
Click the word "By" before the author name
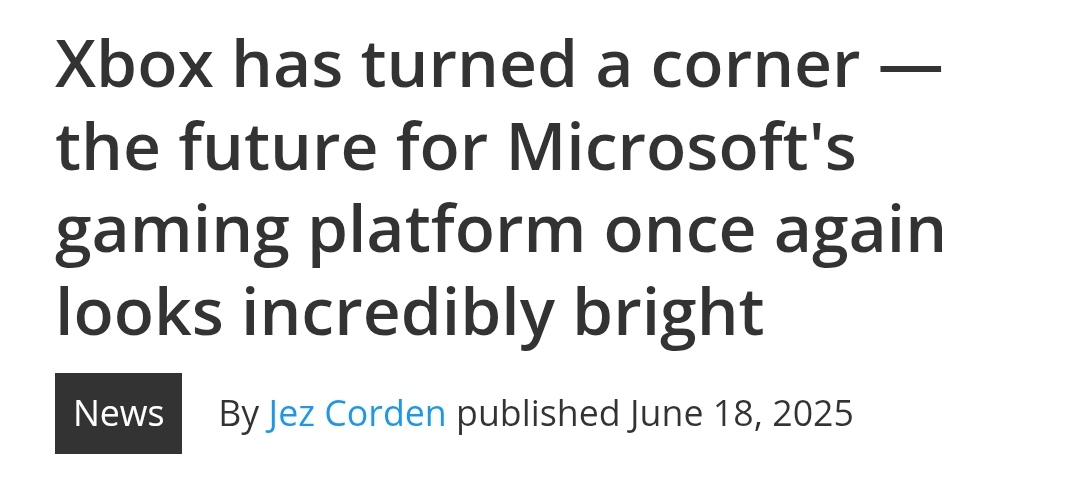coord(238,413)
